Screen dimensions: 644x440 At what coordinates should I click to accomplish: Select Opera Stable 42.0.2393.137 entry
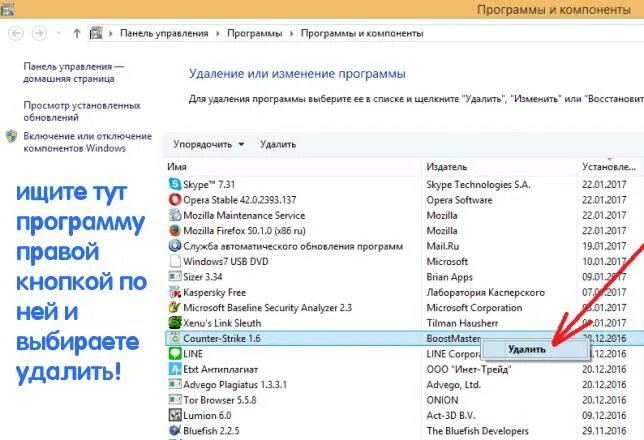(239, 200)
